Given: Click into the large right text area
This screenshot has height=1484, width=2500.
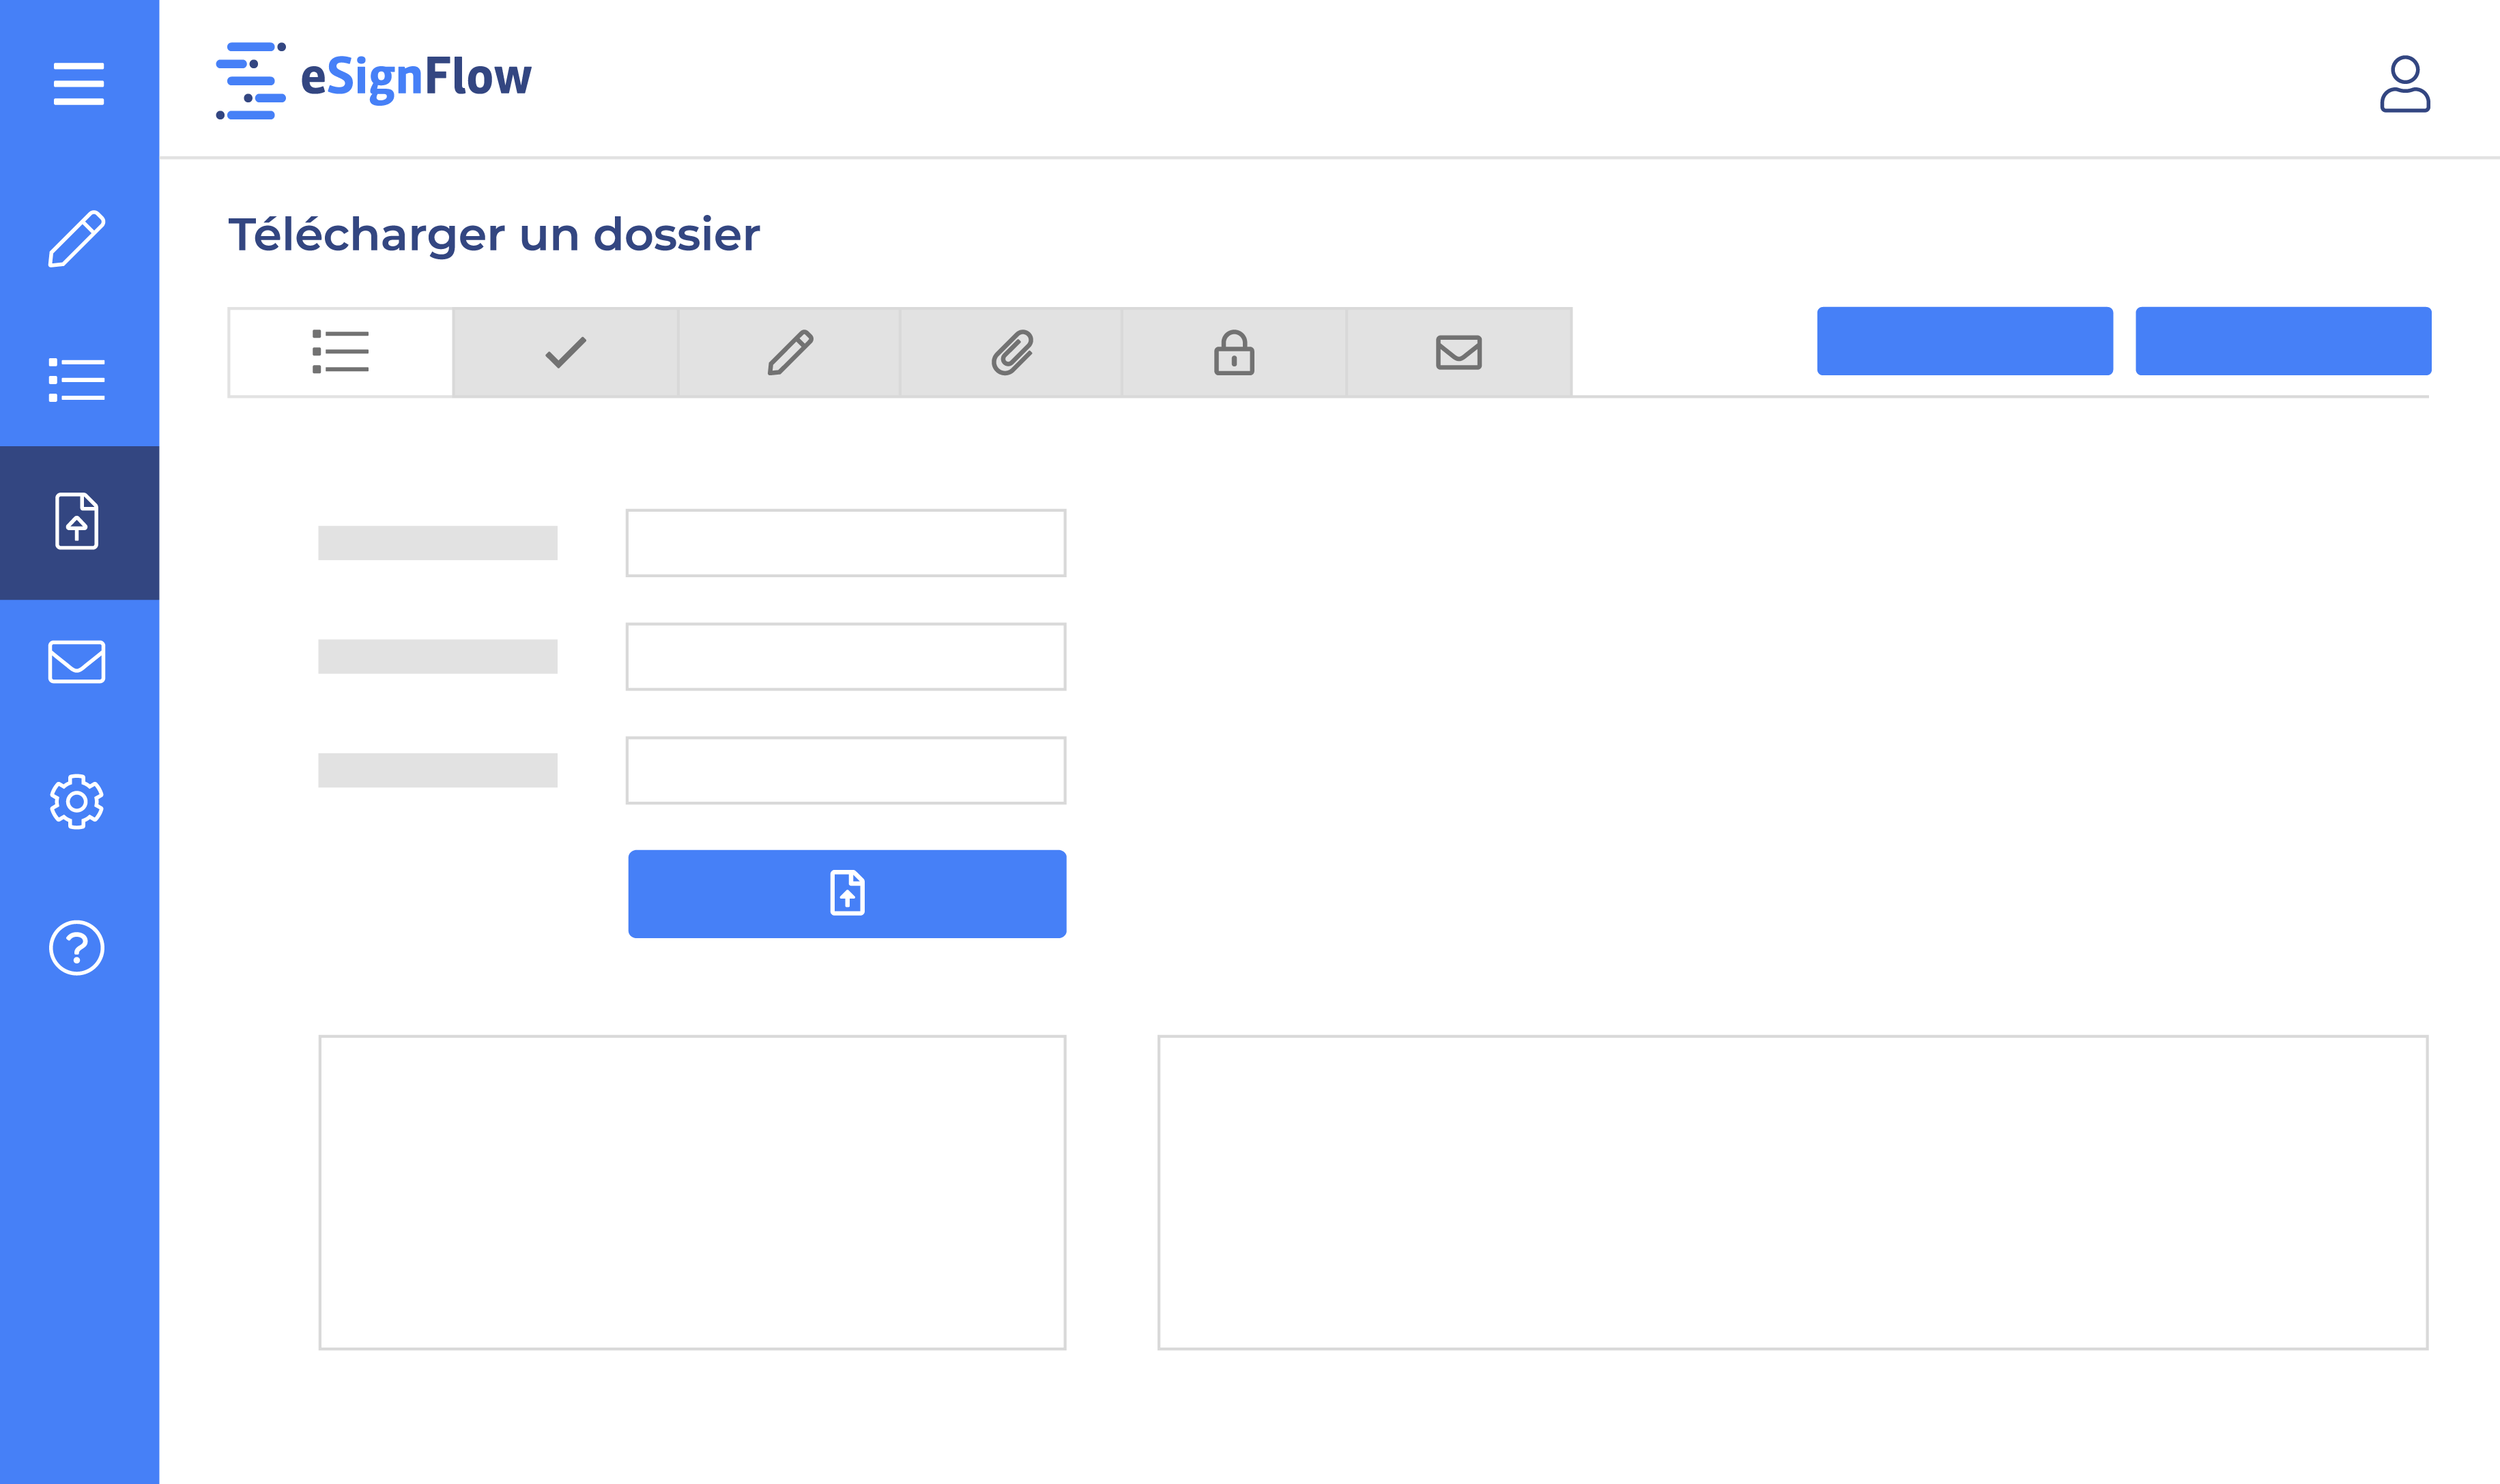Looking at the screenshot, I should 1792,1192.
